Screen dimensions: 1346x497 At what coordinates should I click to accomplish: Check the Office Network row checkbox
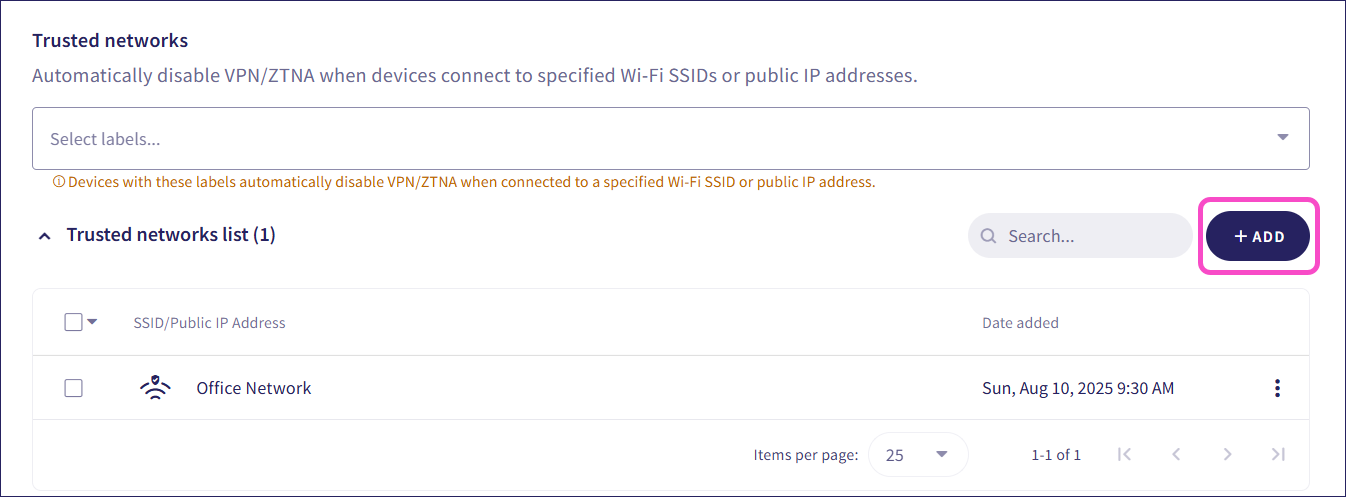[73, 388]
